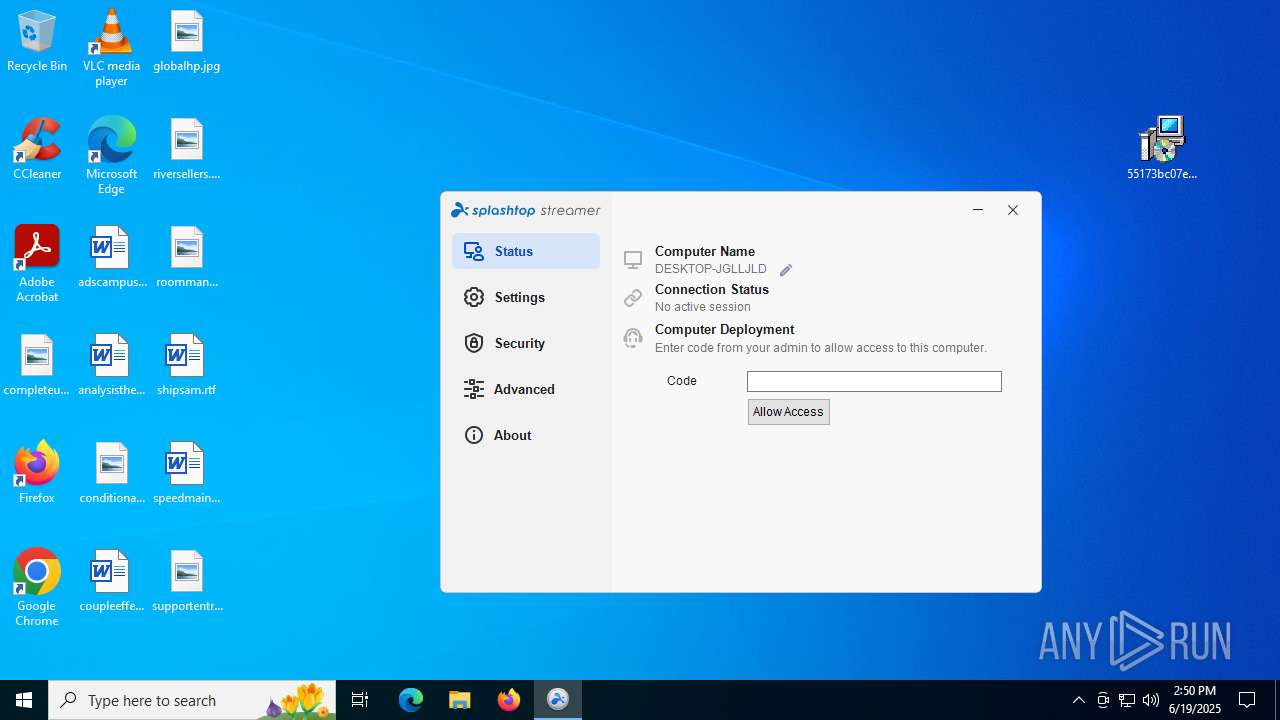Open Task View from the taskbar

coord(360,700)
